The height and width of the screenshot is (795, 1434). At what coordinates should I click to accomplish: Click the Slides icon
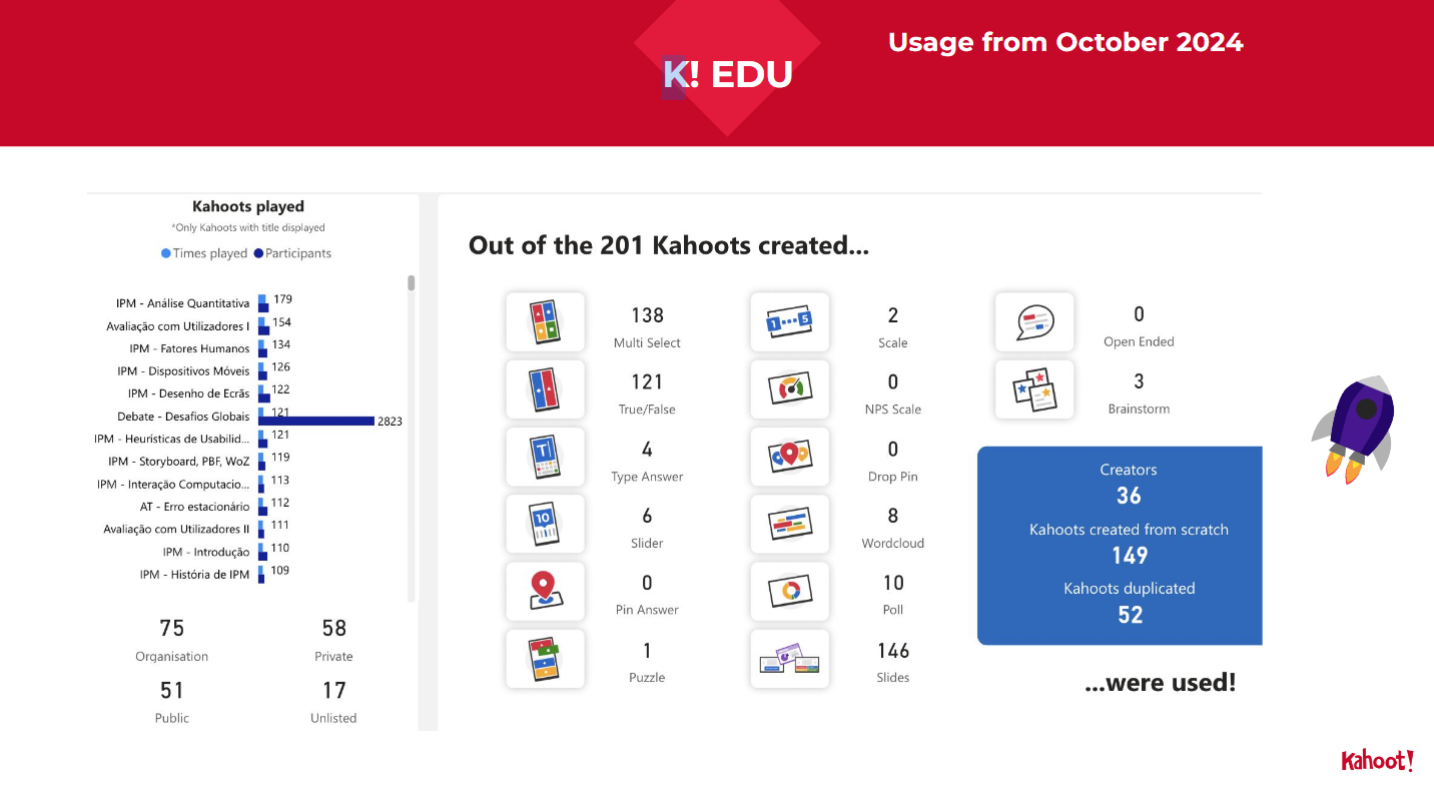click(790, 658)
